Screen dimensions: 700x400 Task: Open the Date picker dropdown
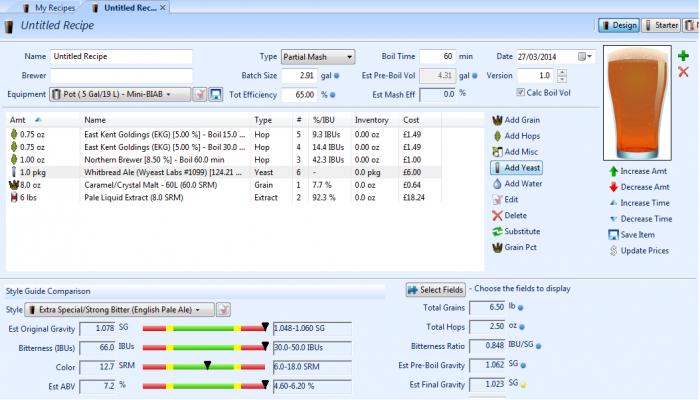click(585, 56)
